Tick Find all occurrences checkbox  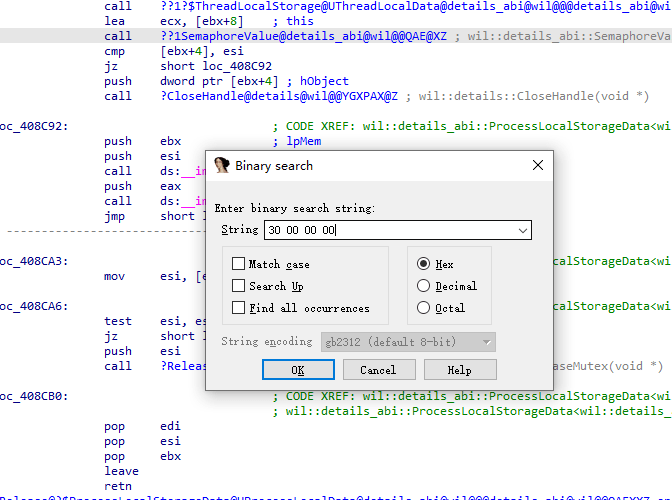(238, 308)
